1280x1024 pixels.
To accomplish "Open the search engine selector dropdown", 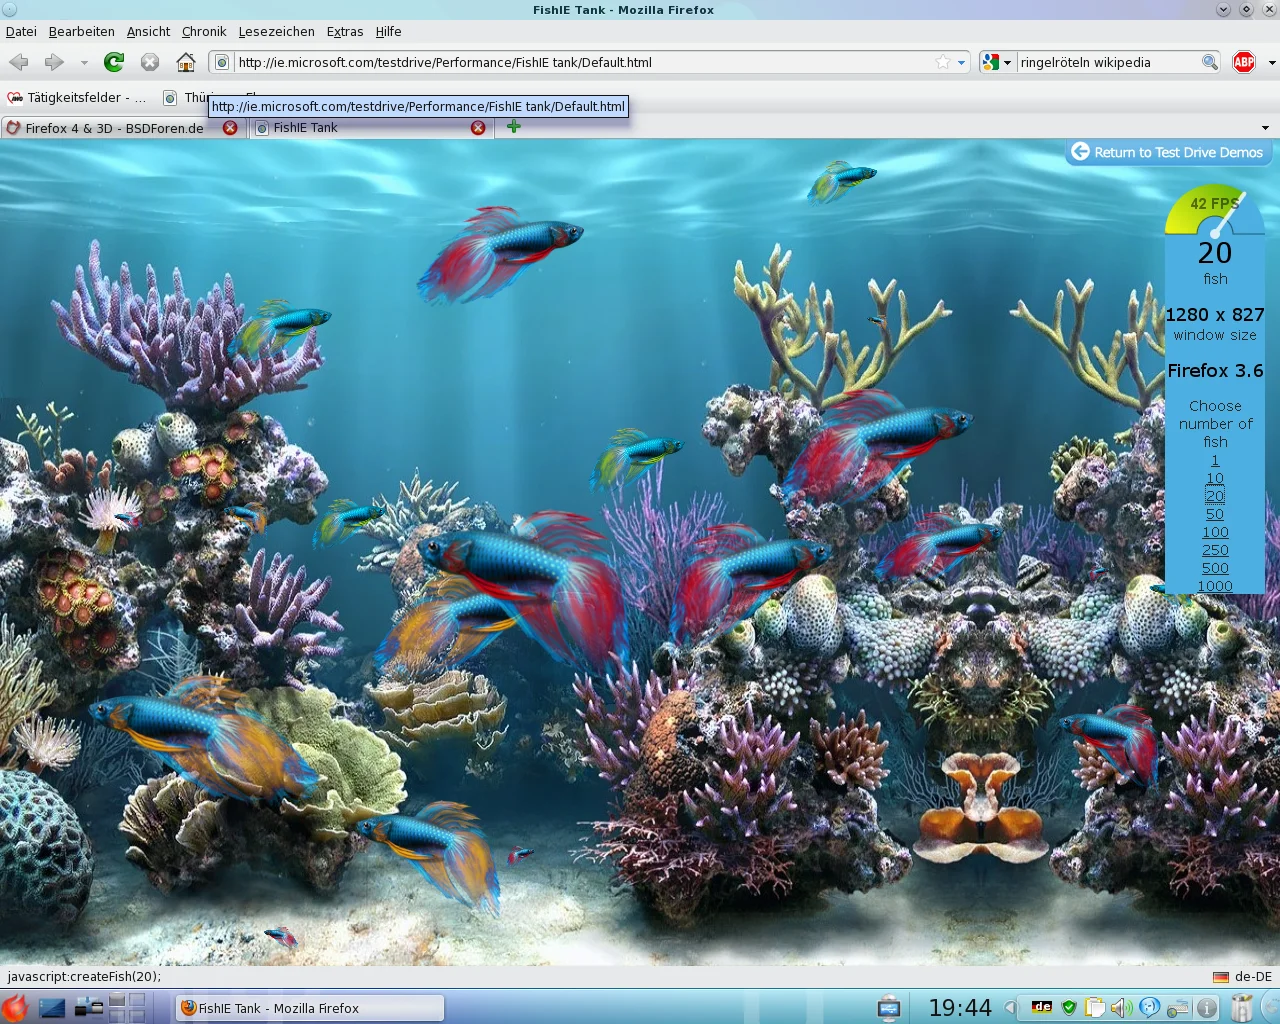I will (1007, 62).
